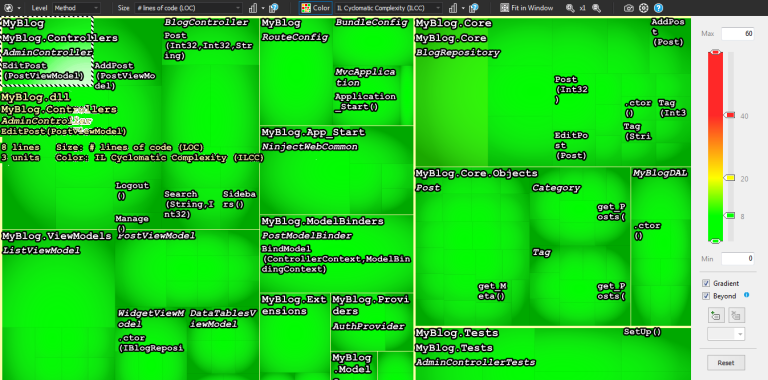768x380 pixels.
Task: Click the info icon beside Beyond
Action: [x=746, y=295]
